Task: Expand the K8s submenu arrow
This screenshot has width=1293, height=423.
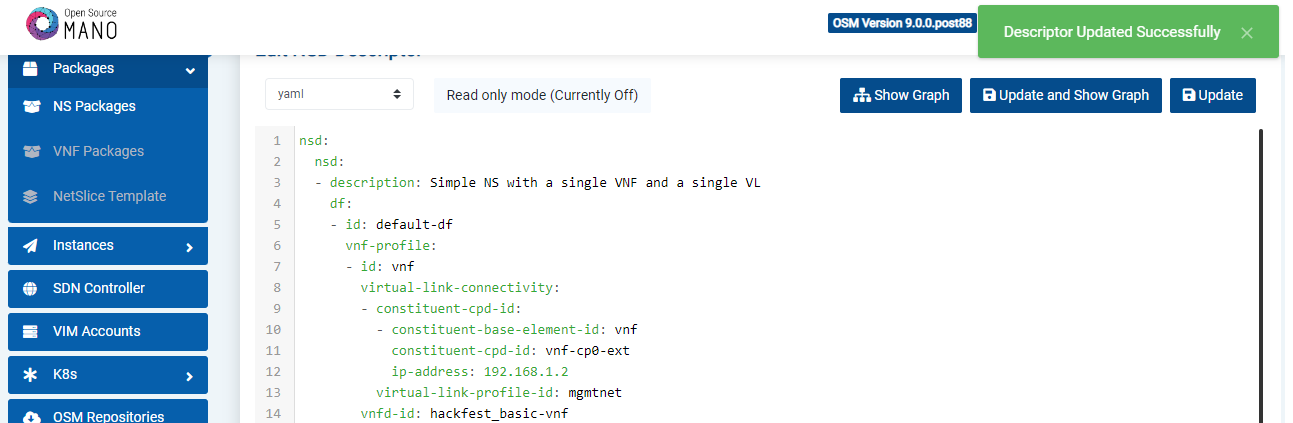Action: pos(190,377)
